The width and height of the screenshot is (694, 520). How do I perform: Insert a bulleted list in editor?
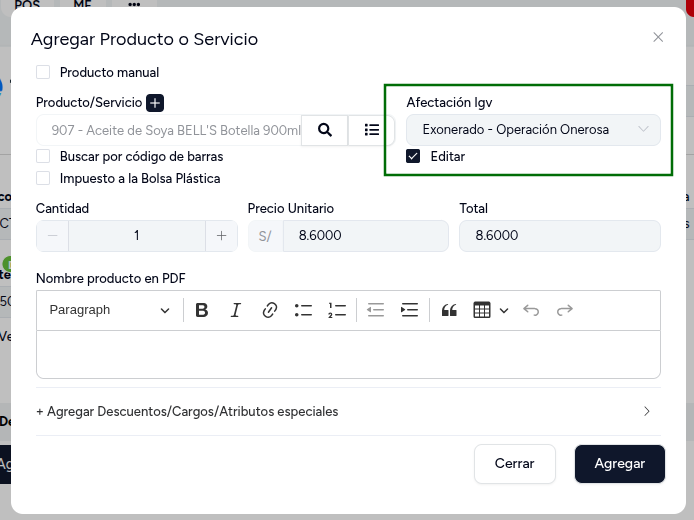[x=303, y=310]
